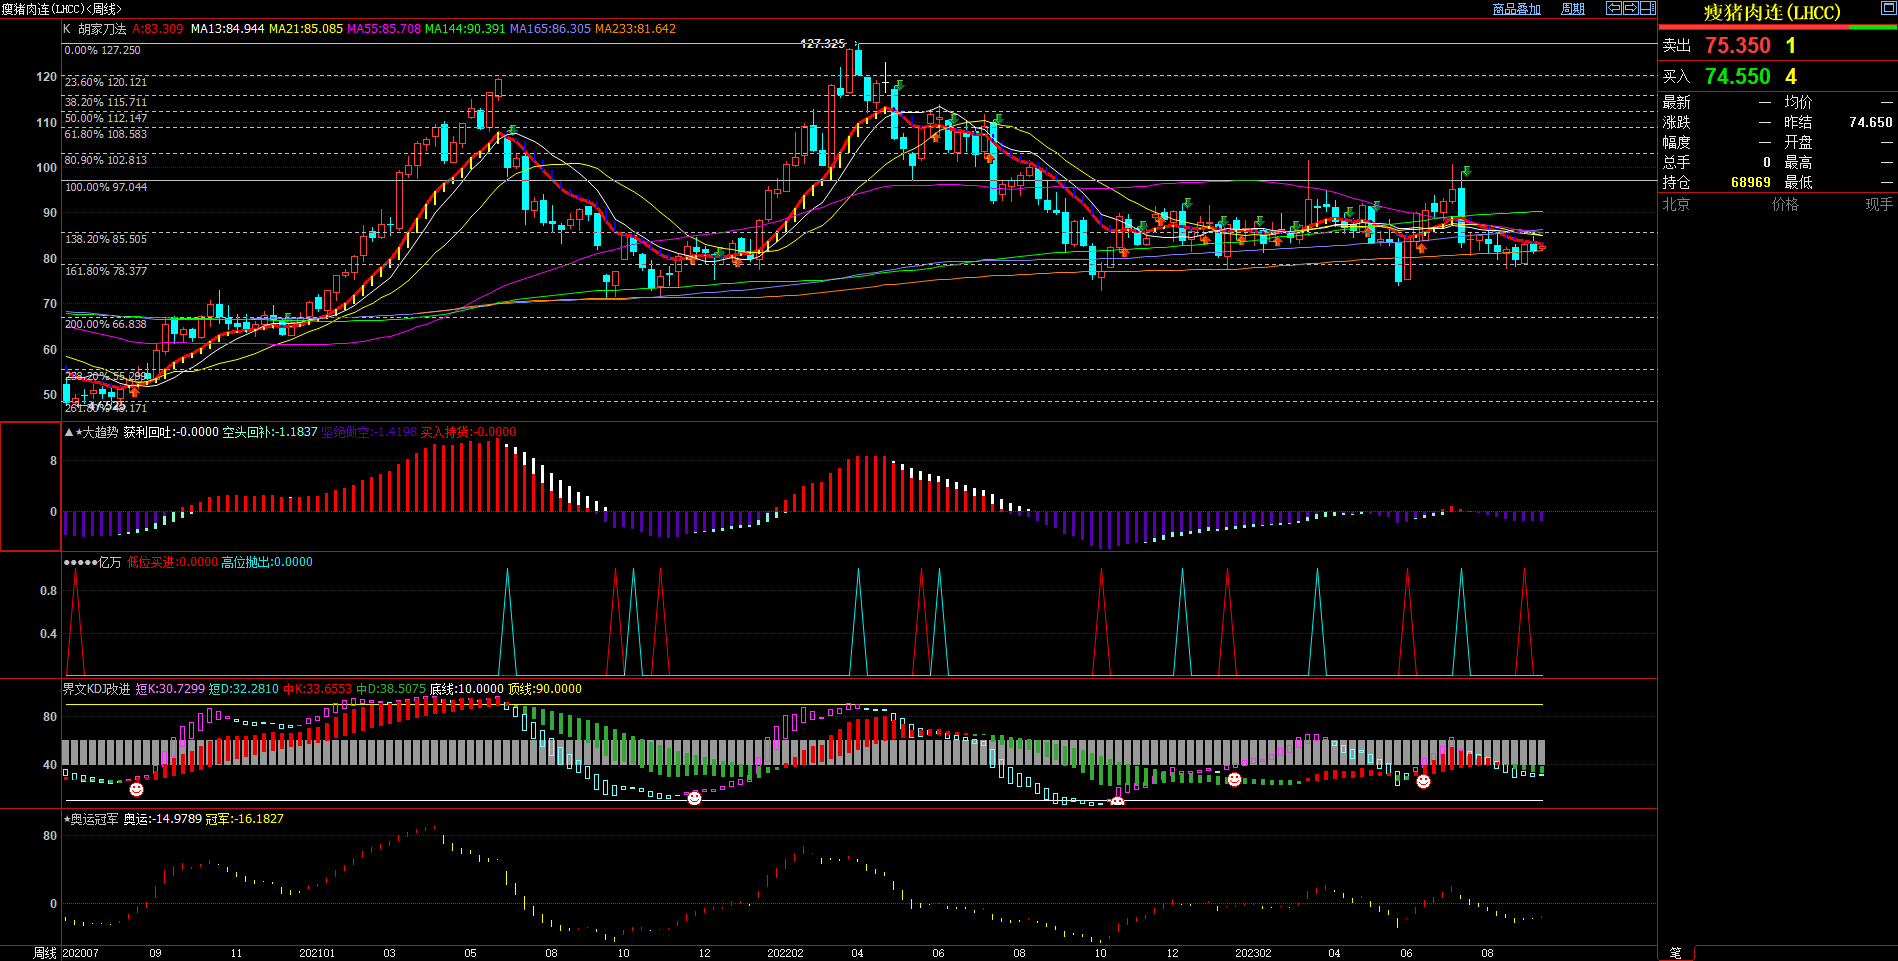Click the rightmost smiley marker in KDJ panel

[x=1423, y=781]
